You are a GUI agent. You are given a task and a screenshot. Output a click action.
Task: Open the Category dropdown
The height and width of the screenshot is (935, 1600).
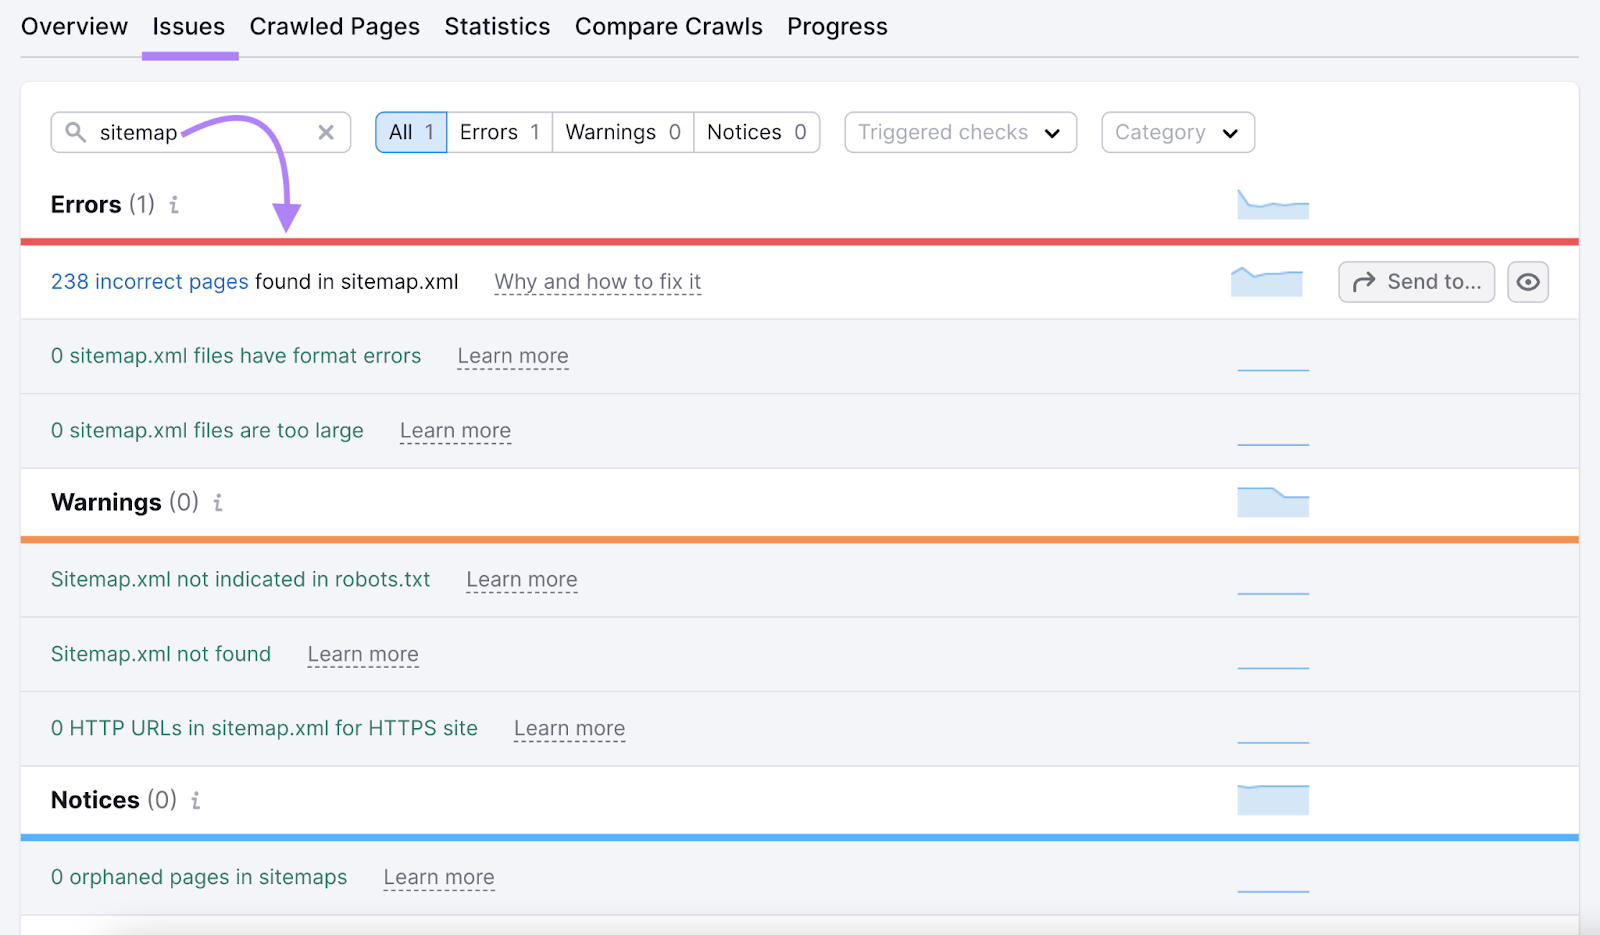1177,131
